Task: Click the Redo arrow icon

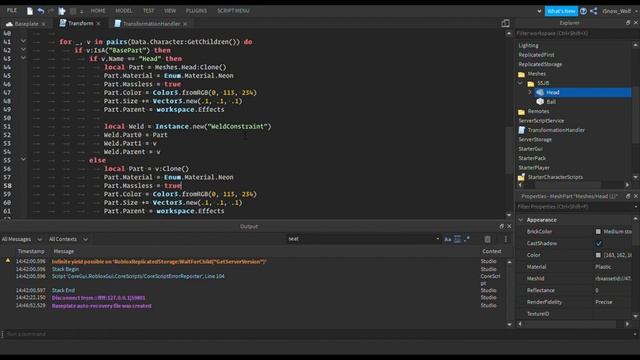Action: tap(51, 11)
